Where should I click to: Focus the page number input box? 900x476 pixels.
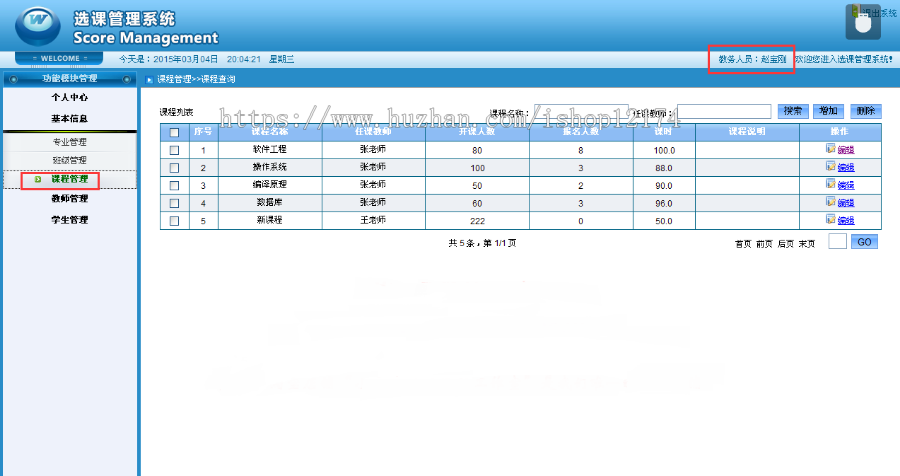coord(837,242)
